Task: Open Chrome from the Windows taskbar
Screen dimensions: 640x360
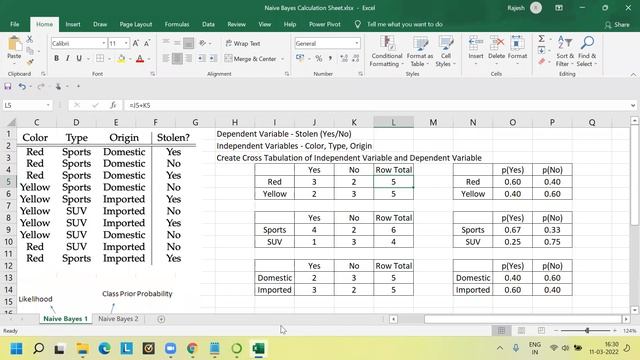Action: 192,349
